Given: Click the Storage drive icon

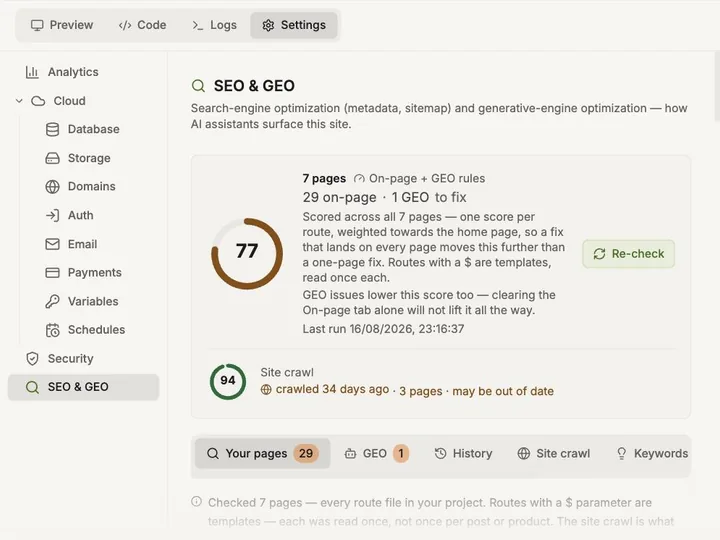Looking at the screenshot, I should click(52, 158).
